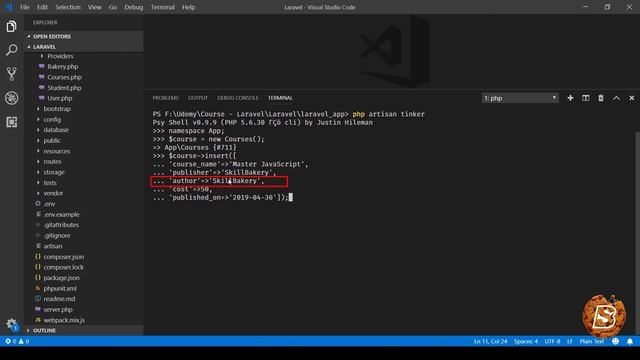
Task: Open the Search view icon
Action: 11,50
